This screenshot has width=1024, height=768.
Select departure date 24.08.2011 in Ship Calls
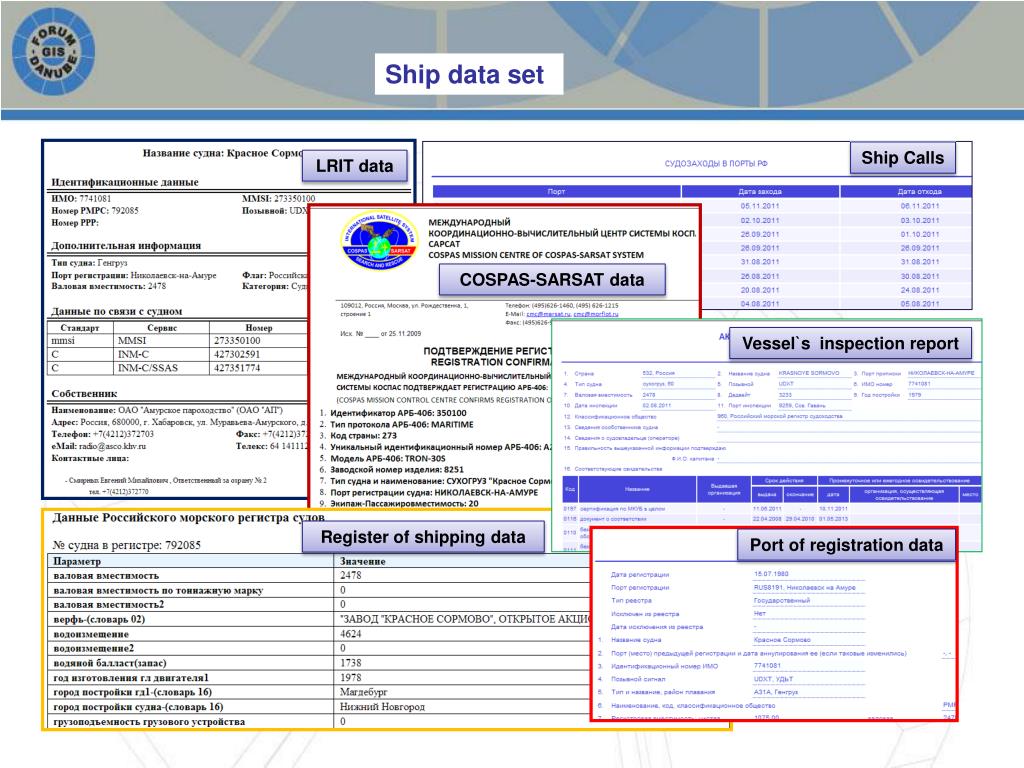[920, 290]
